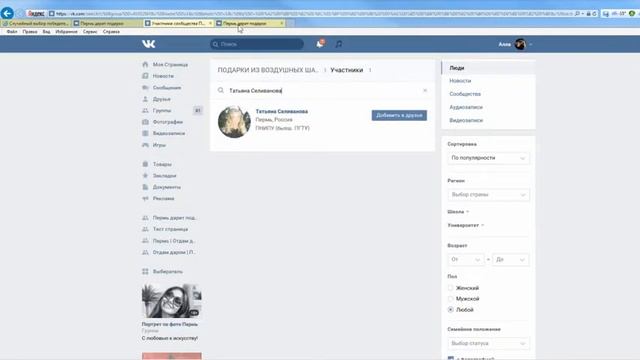Open Татьяна Селиванова profile name link
The width and height of the screenshot is (640, 360).
pyautogui.click(x=282, y=111)
